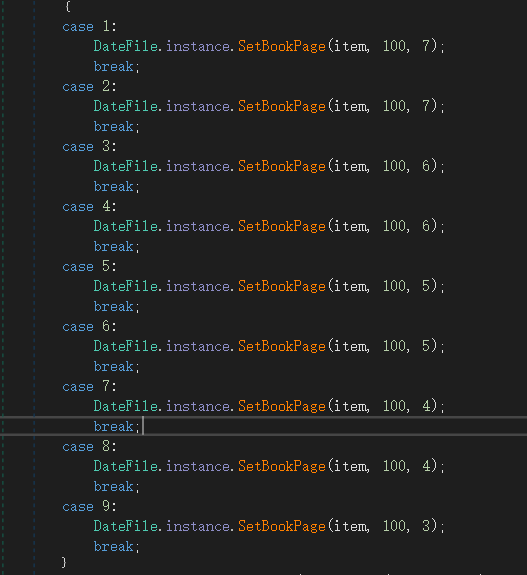This screenshot has width=527, height=575.
Task: Click the 'case 6:' label
Action: tap(89, 326)
